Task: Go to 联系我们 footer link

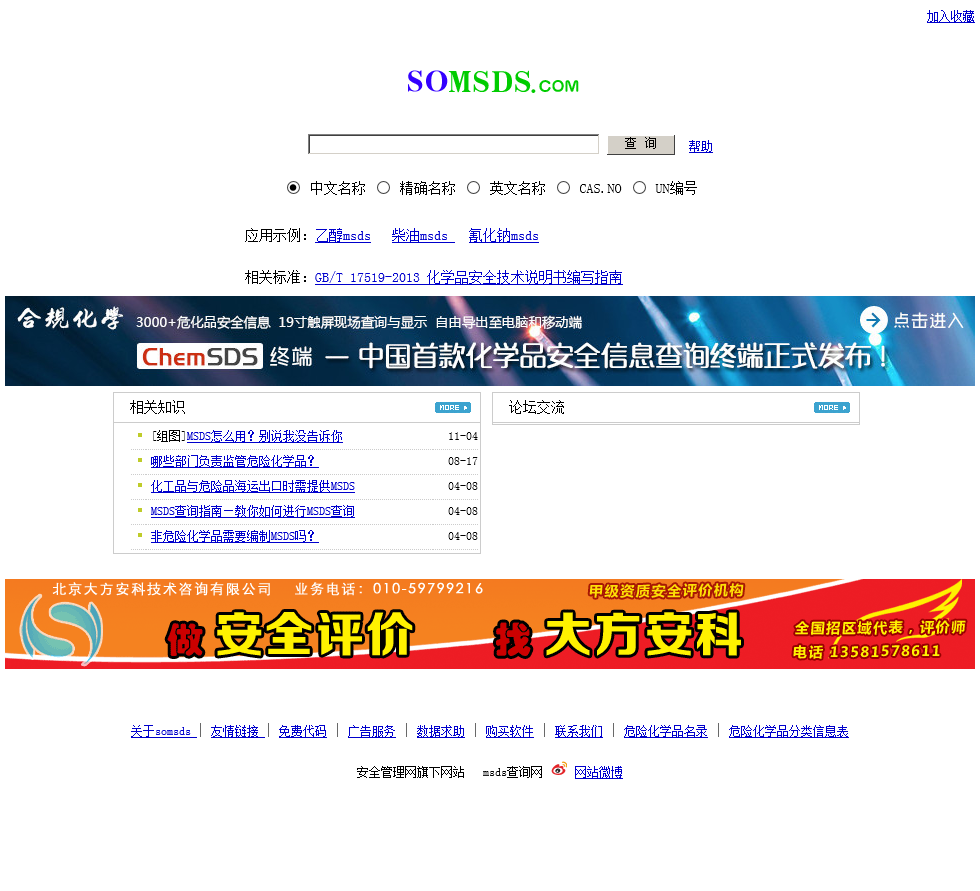Action: 579,731
